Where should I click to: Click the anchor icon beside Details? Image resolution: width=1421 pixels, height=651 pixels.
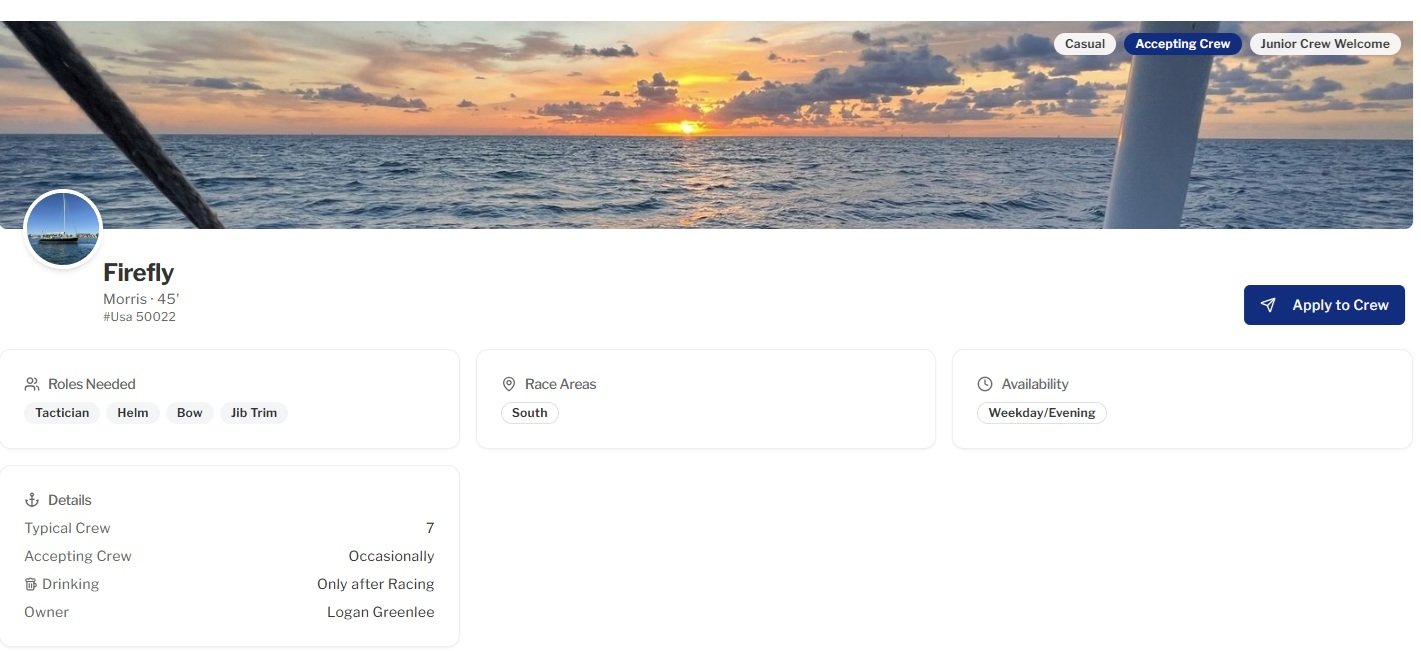pyautogui.click(x=32, y=500)
